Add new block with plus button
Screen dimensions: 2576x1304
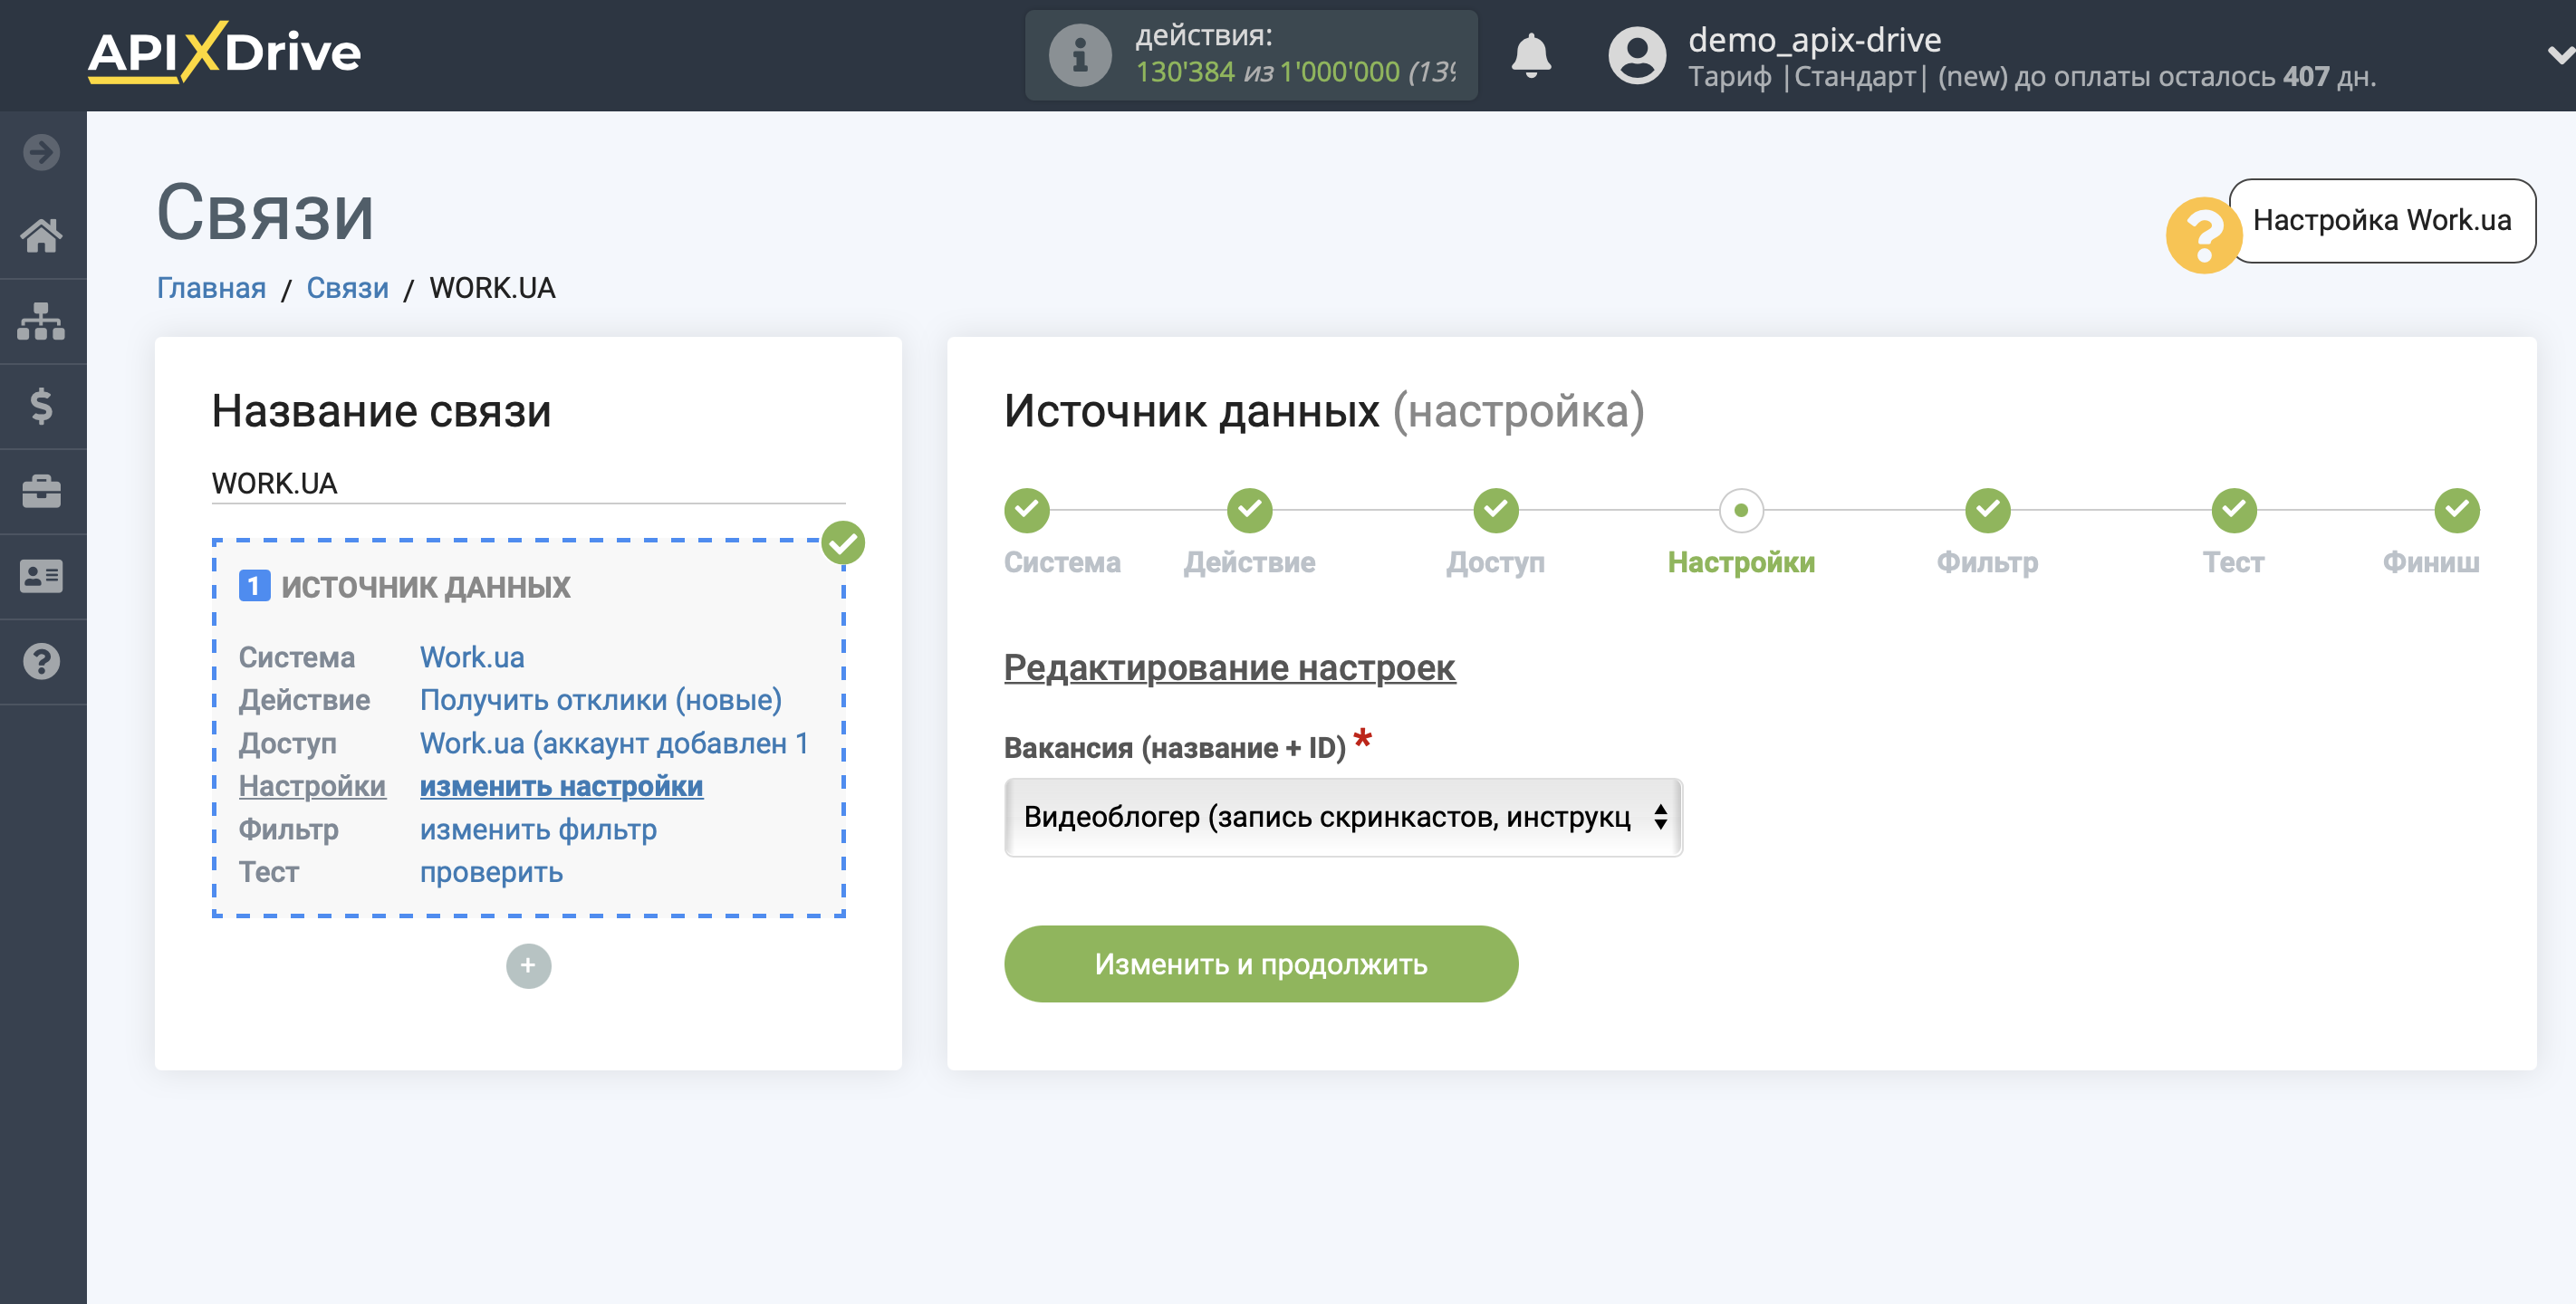(x=528, y=965)
